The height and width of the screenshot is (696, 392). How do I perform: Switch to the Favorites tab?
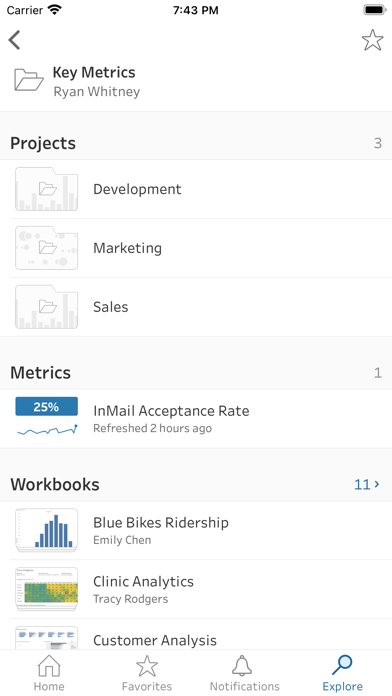click(147, 673)
